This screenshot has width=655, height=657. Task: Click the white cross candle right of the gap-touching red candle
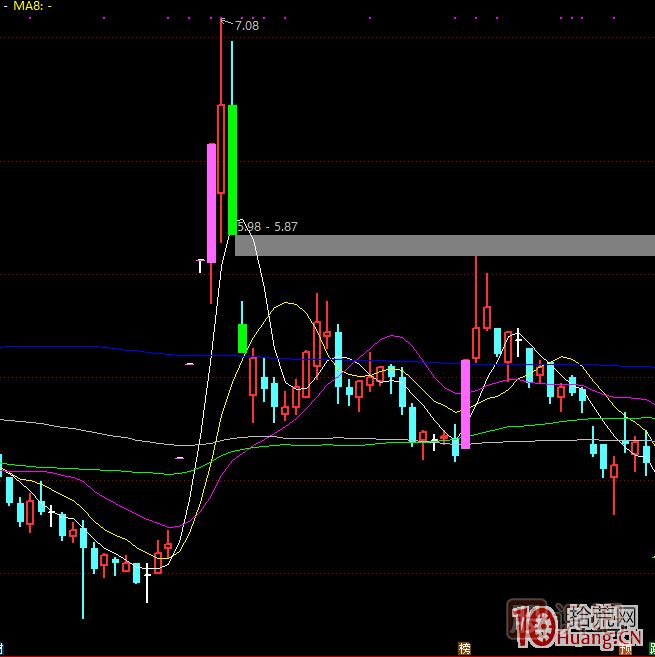click(517, 335)
